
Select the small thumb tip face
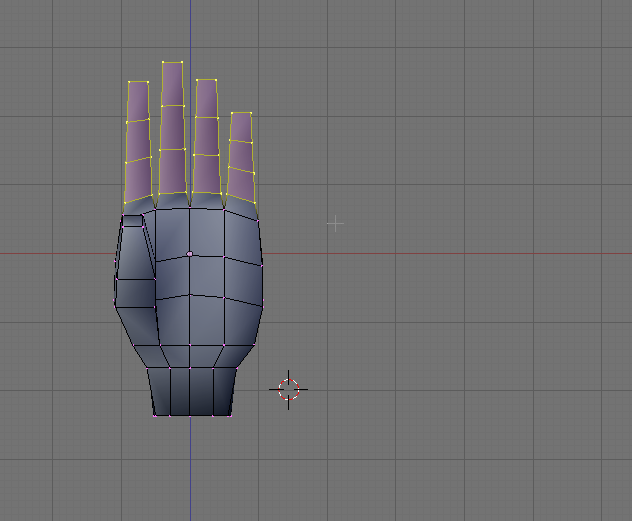(x=133, y=221)
